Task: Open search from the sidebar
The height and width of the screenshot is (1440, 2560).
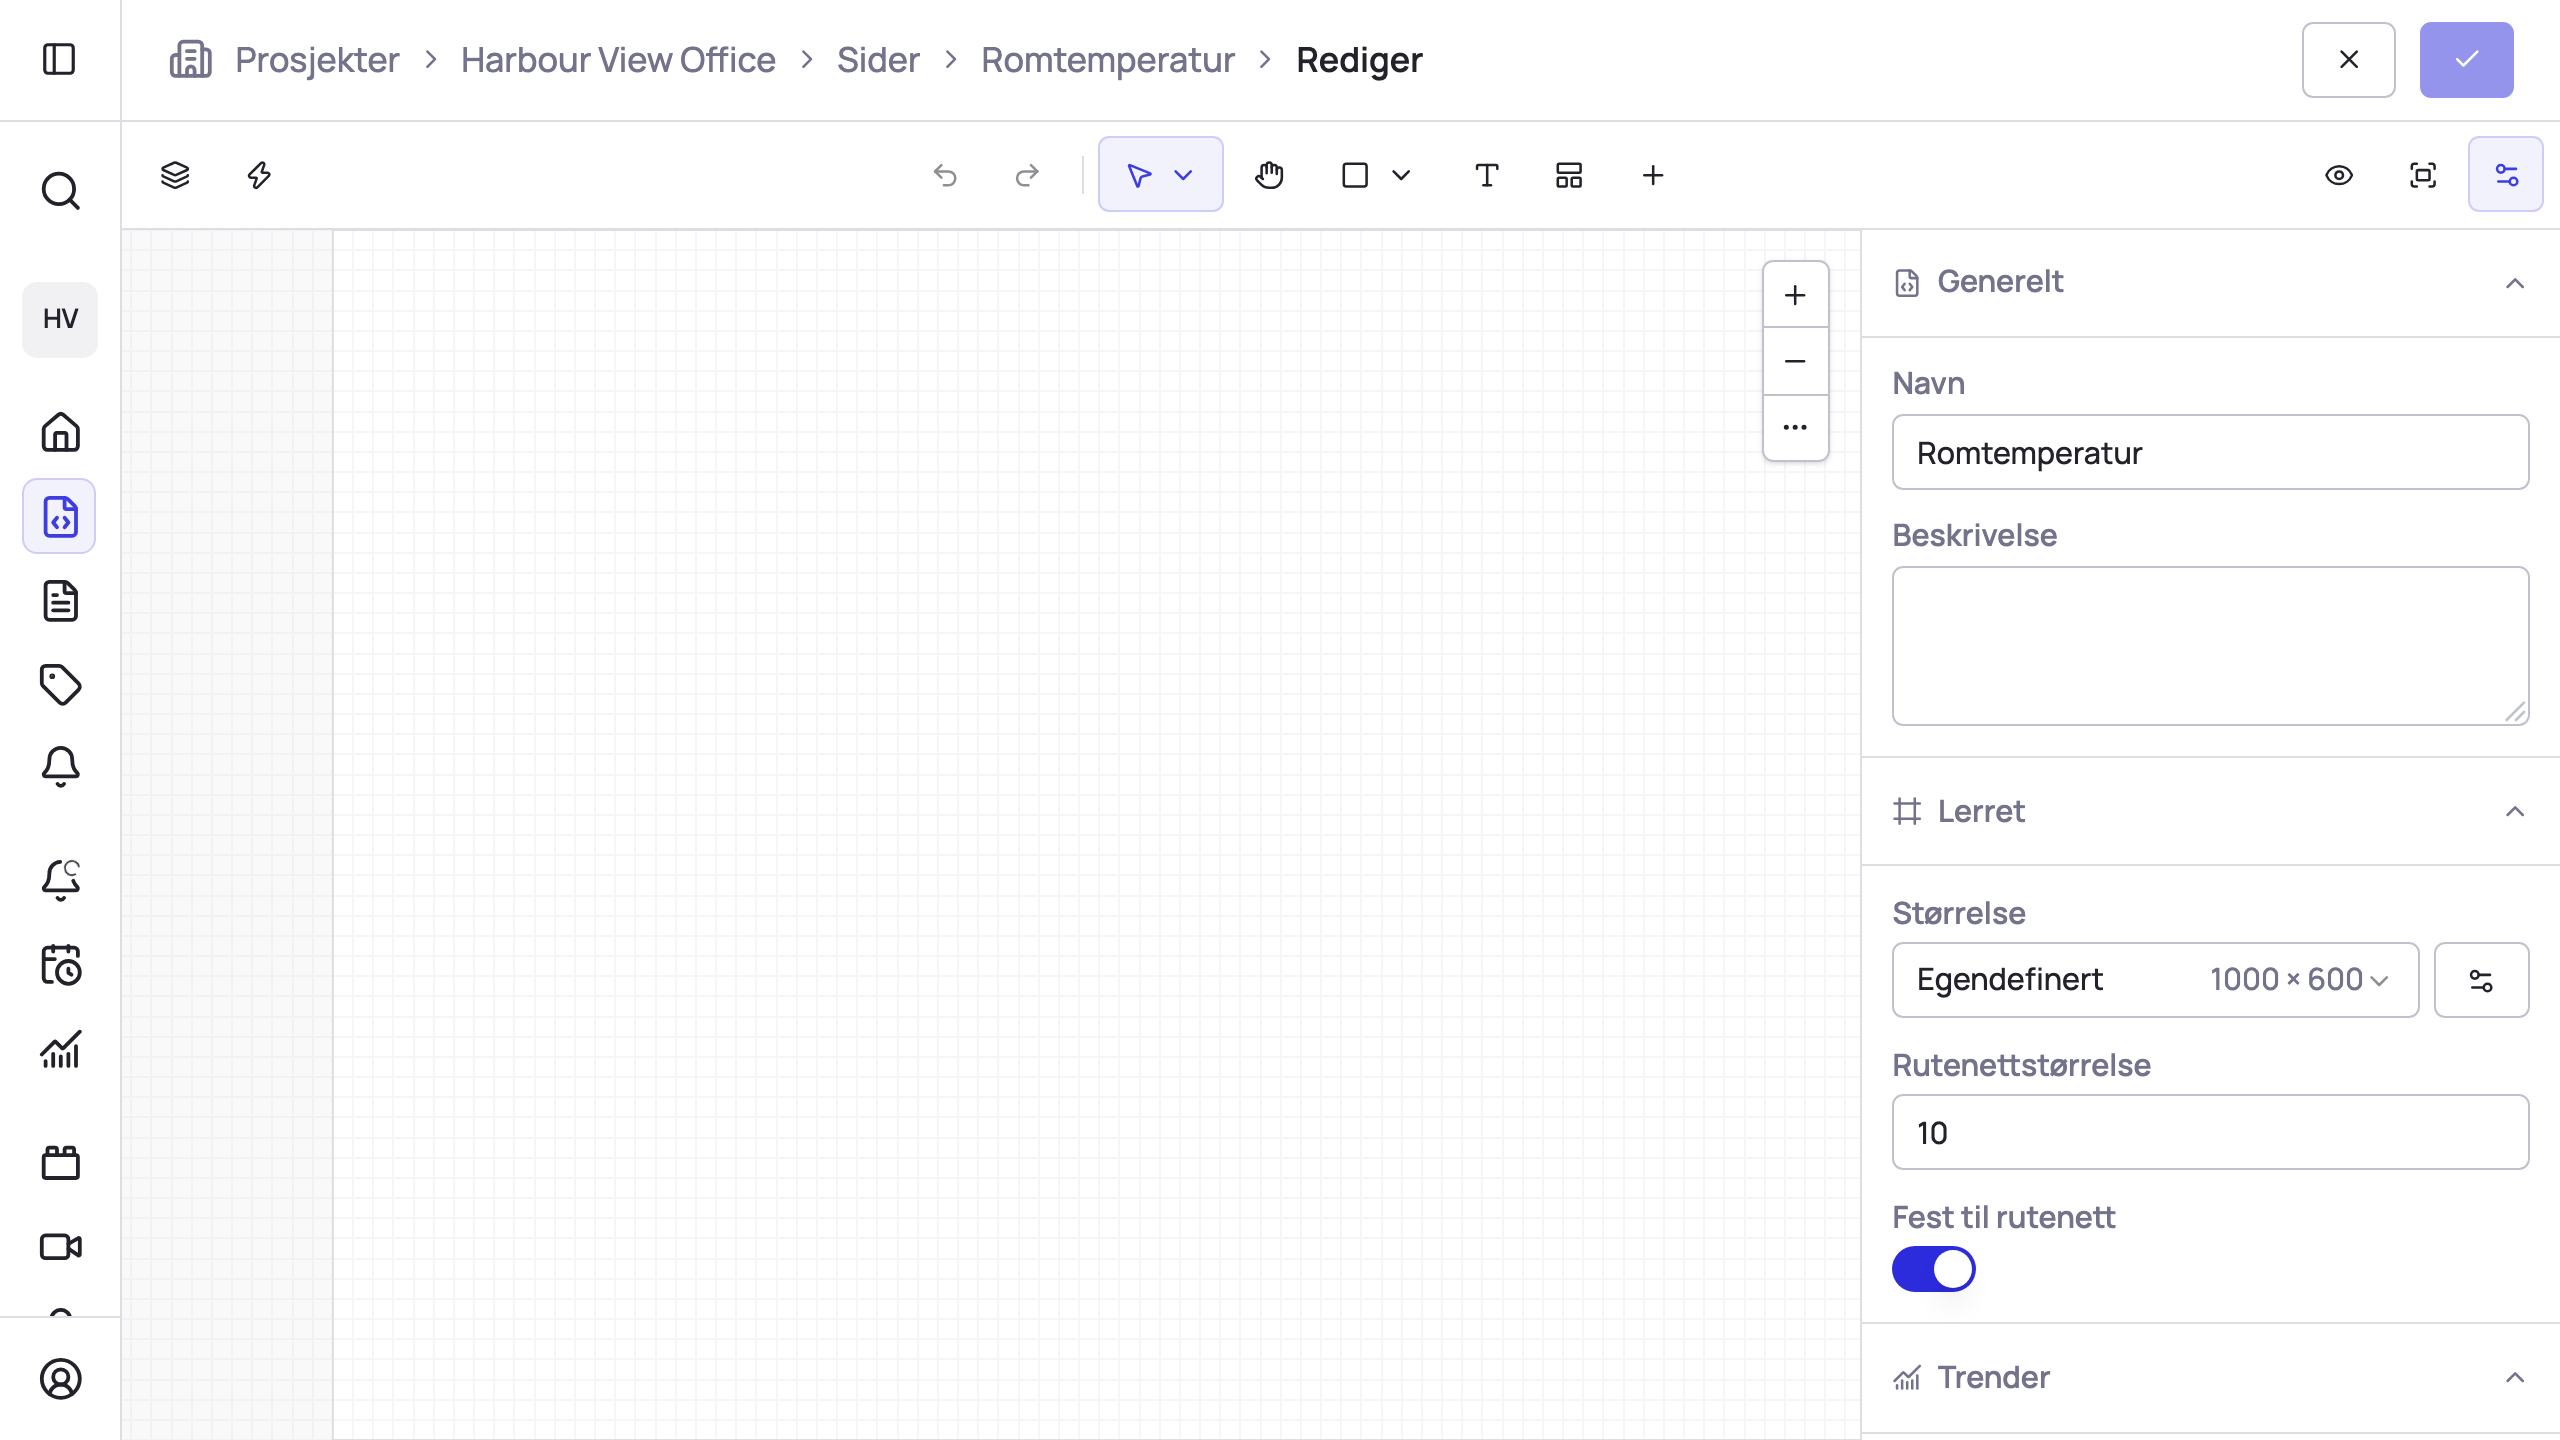Action: (x=60, y=190)
